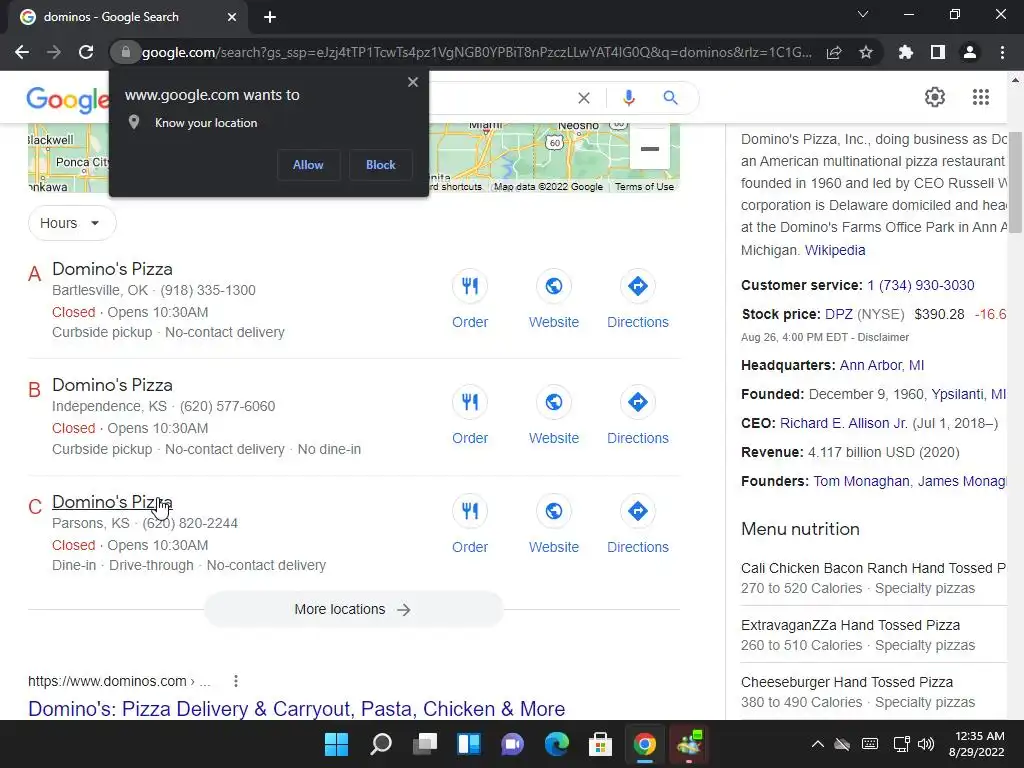
Task: Click the browser forward arrow
Action: [54, 52]
